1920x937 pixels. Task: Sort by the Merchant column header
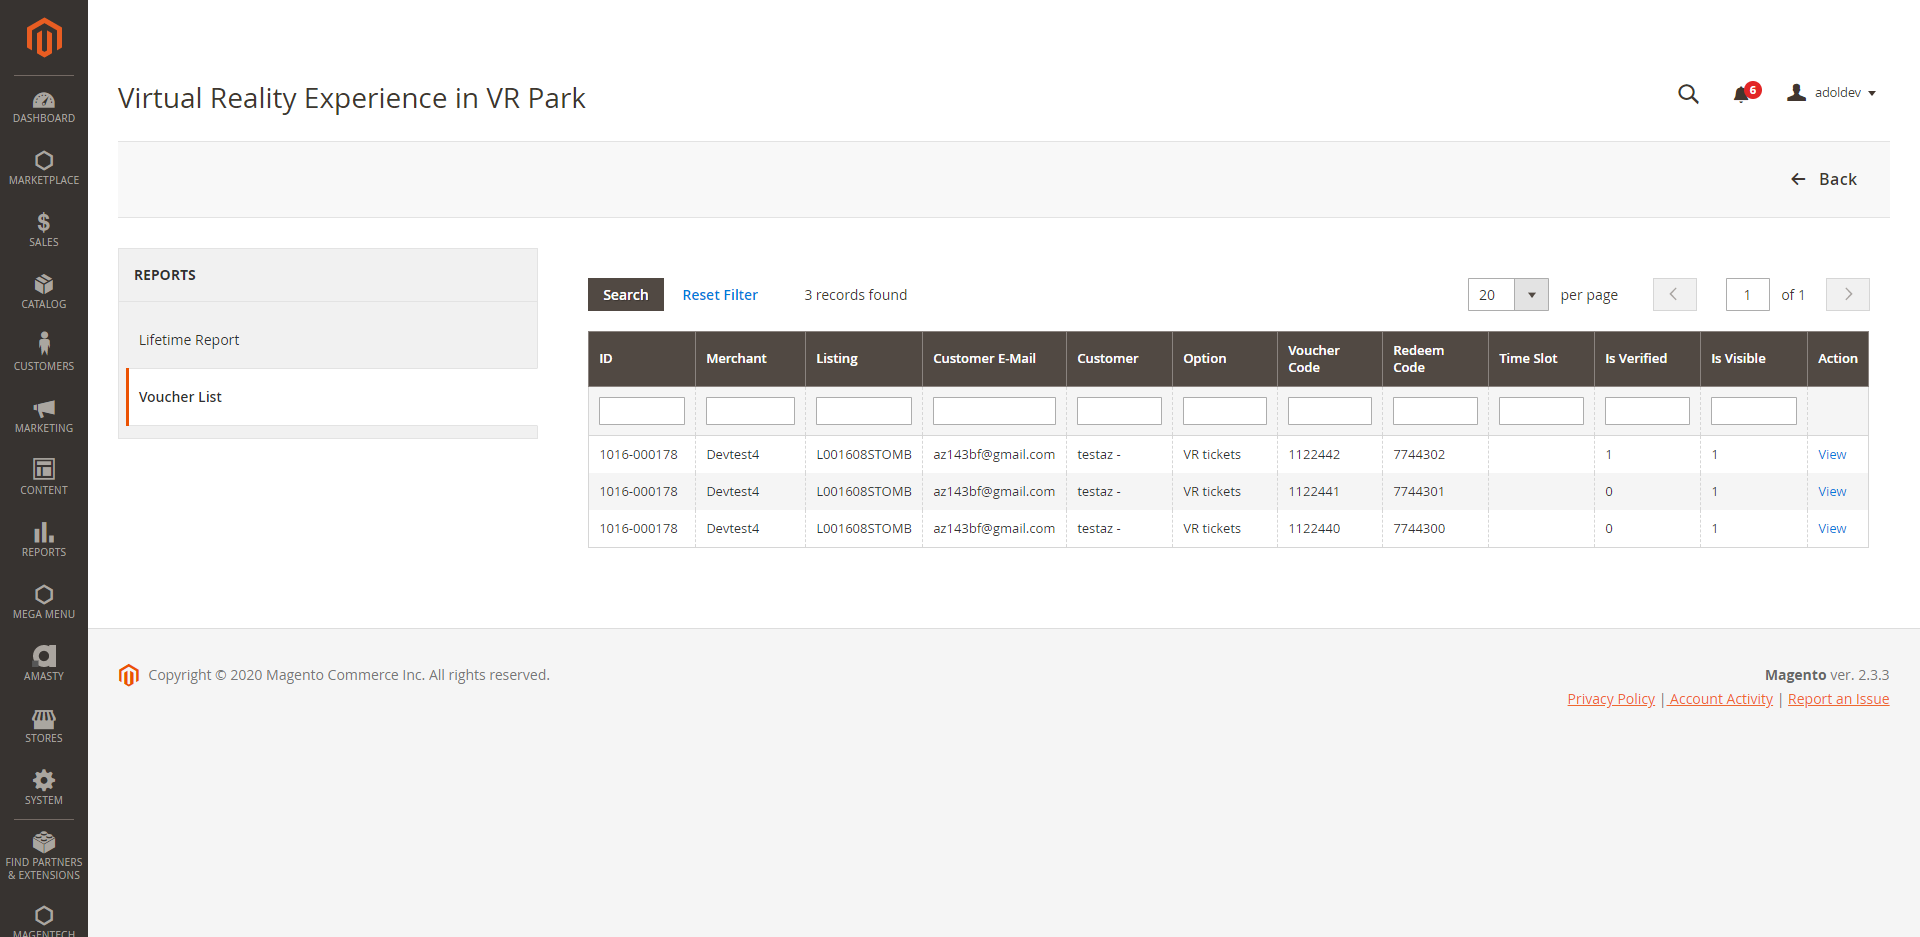[x=750, y=359]
